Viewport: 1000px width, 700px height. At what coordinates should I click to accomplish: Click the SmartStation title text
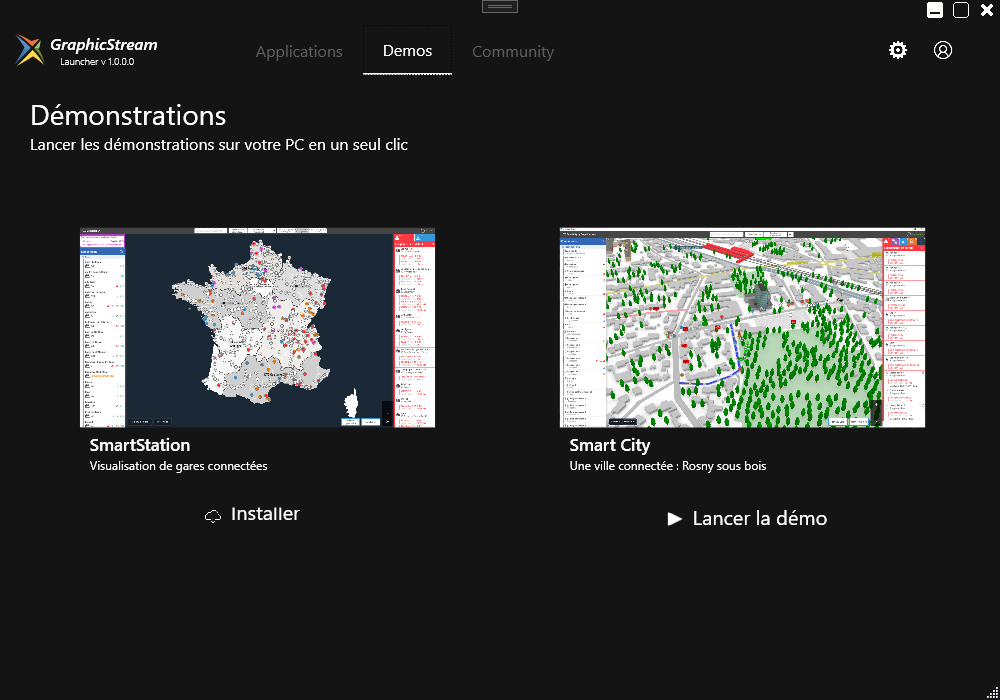pos(140,445)
